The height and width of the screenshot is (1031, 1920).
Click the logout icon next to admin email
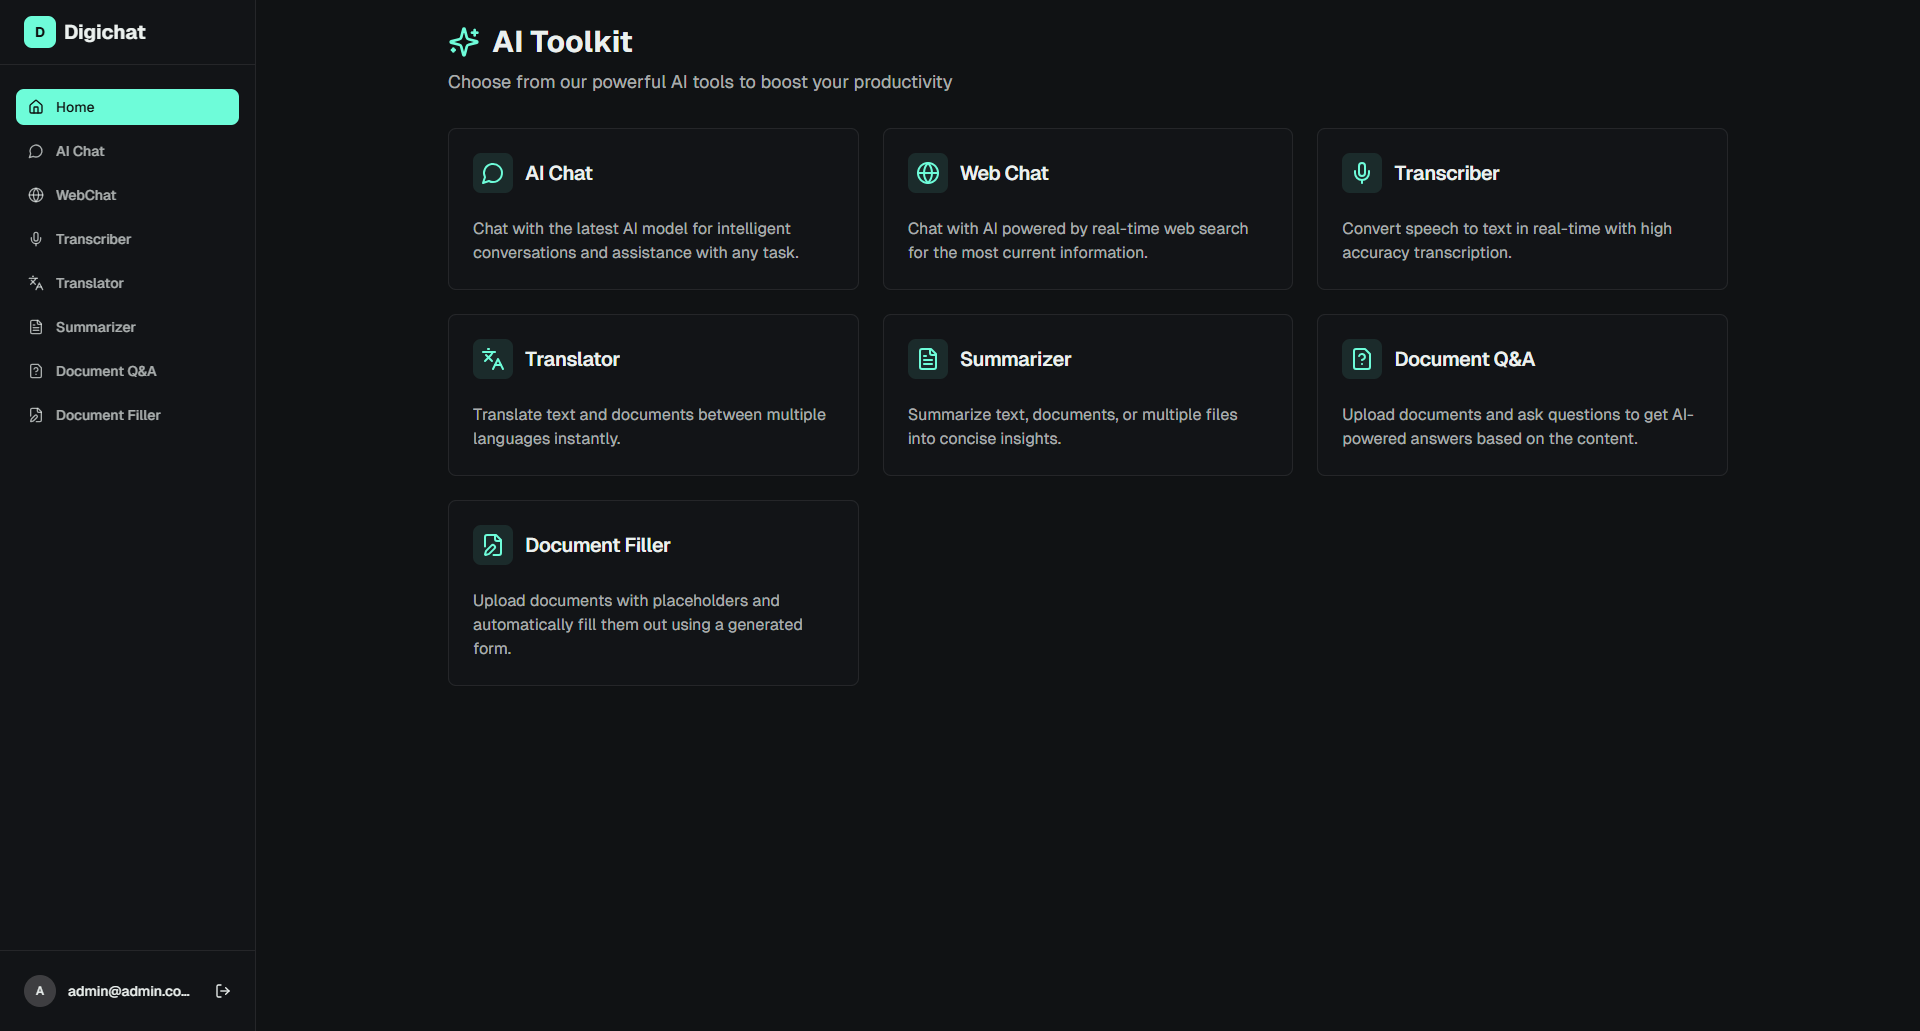[x=223, y=991]
